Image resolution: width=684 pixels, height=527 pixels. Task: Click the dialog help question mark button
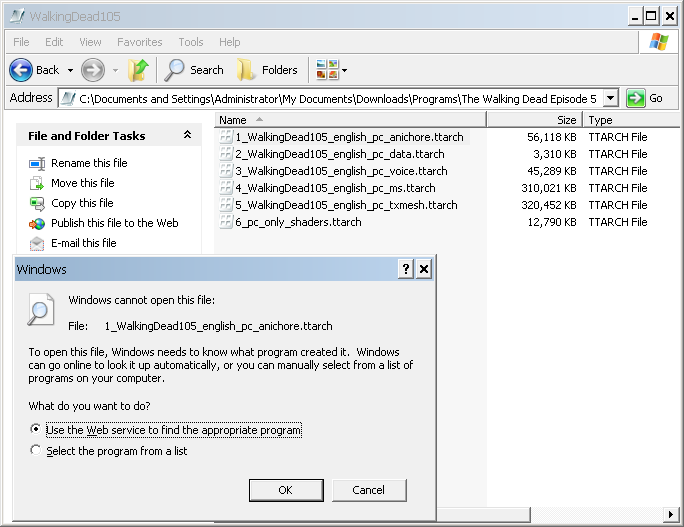coord(406,269)
